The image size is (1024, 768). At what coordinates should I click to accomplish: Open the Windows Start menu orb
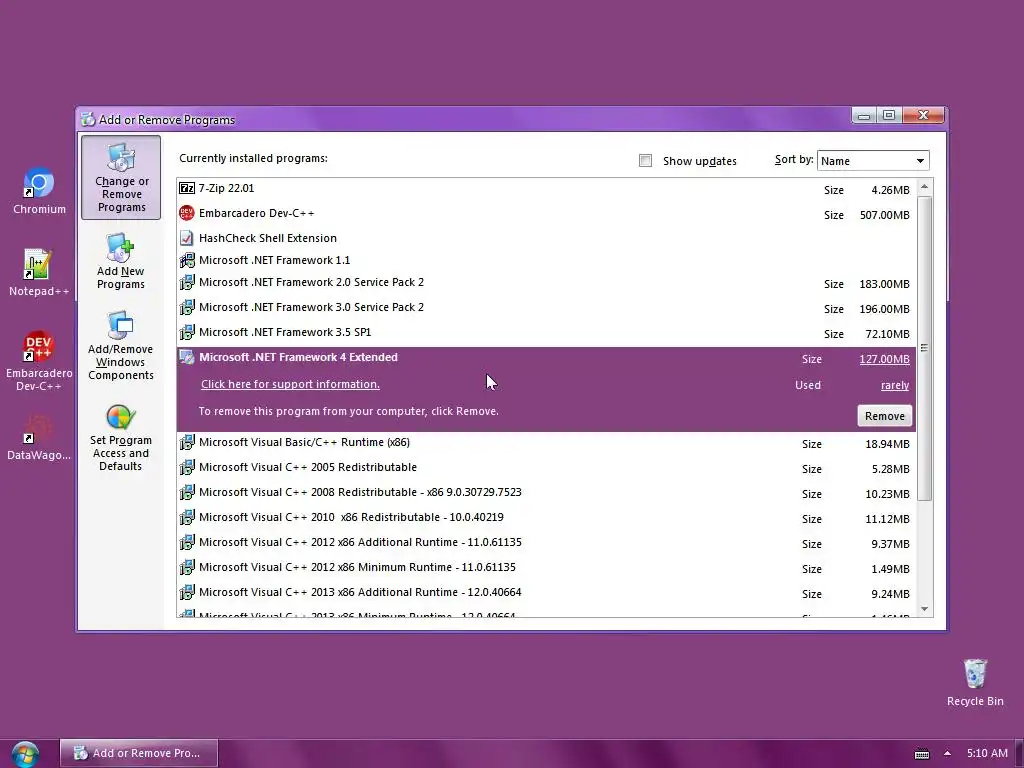click(25, 754)
